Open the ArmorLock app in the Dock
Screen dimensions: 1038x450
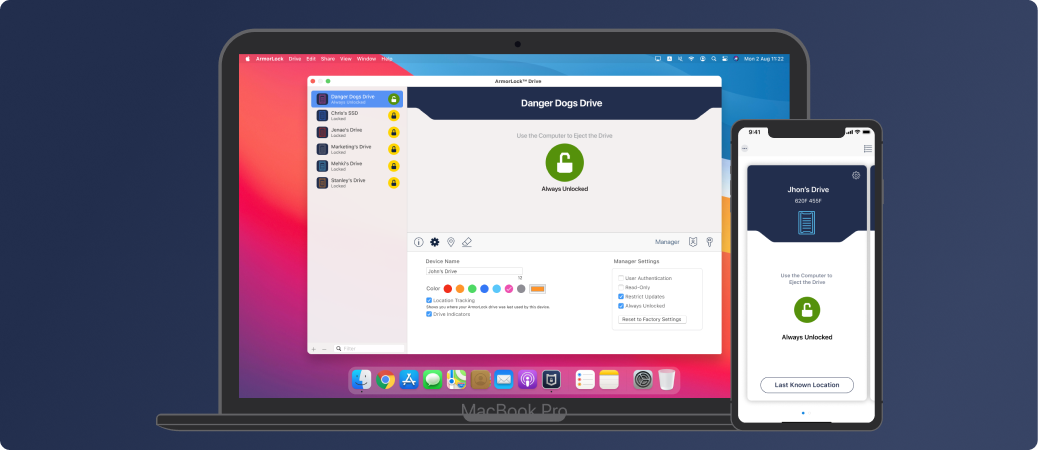click(x=551, y=379)
